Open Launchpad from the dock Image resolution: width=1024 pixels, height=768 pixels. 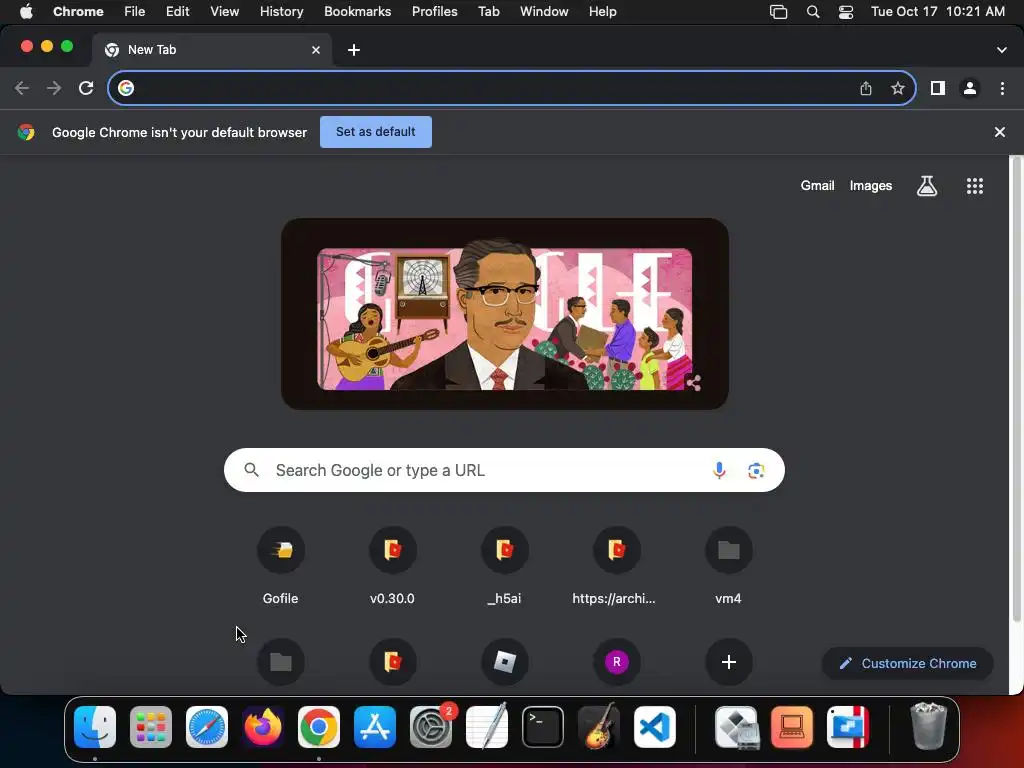click(151, 727)
